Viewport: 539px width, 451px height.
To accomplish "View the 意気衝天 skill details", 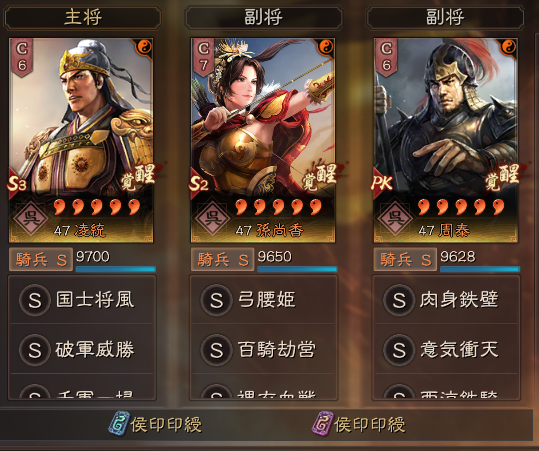I will (x=446, y=350).
